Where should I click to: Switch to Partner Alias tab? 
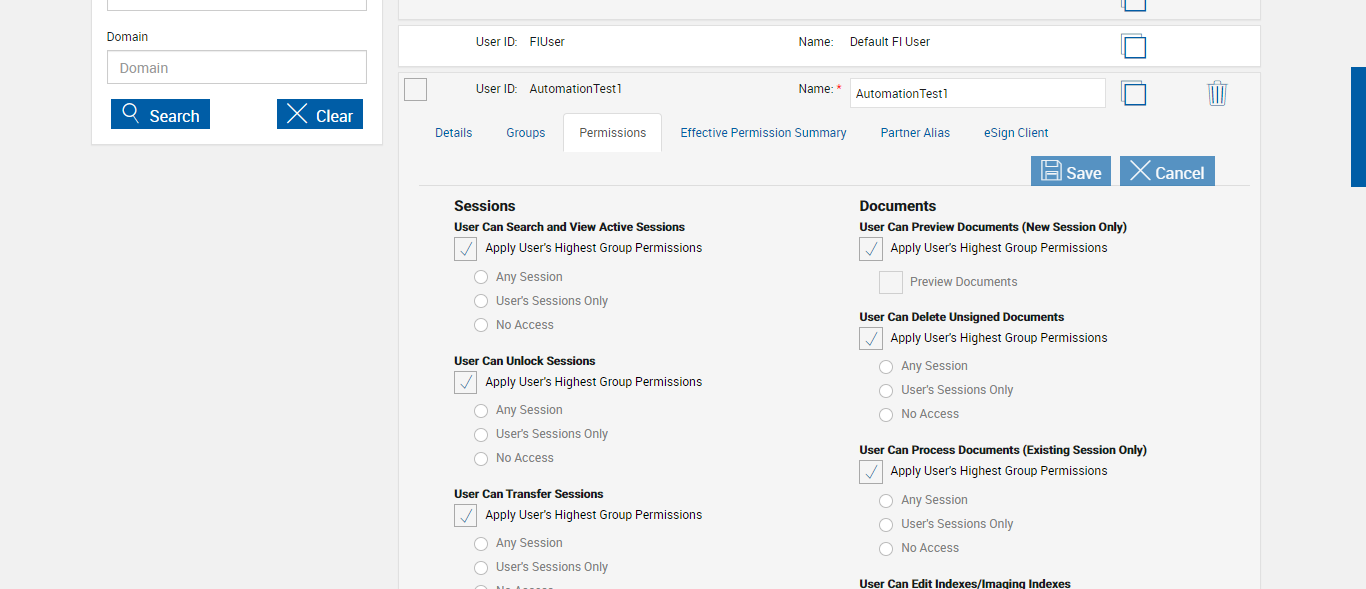(915, 133)
